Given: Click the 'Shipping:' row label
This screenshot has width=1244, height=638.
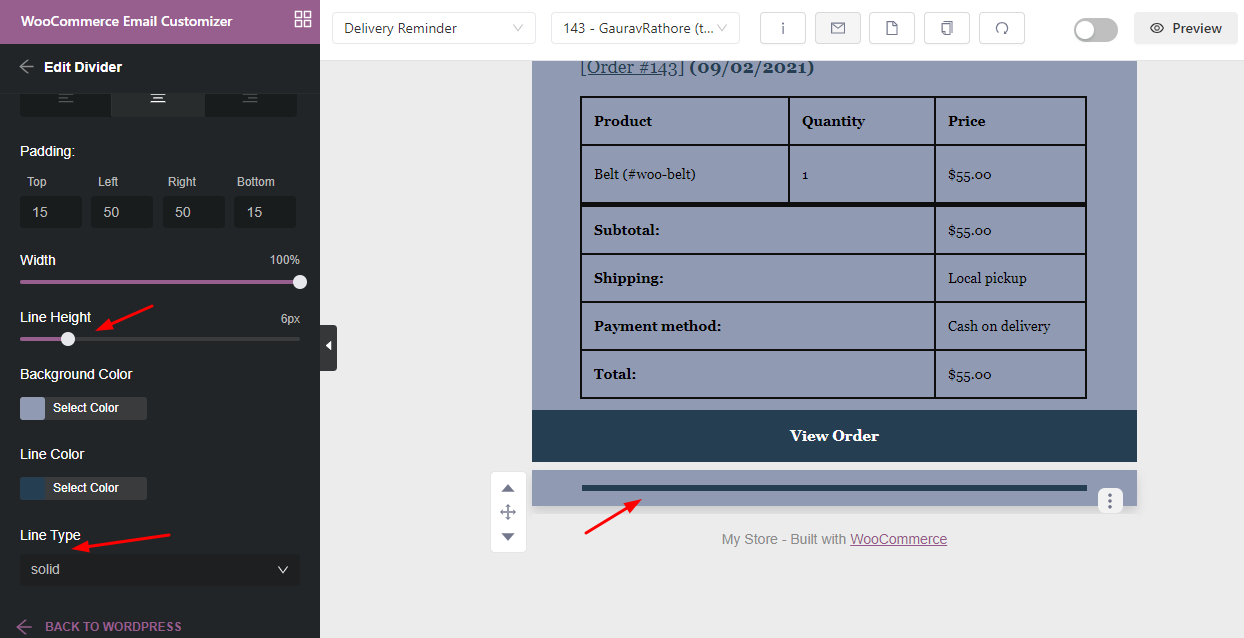Looking at the screenshot, I should coord(629,278).
